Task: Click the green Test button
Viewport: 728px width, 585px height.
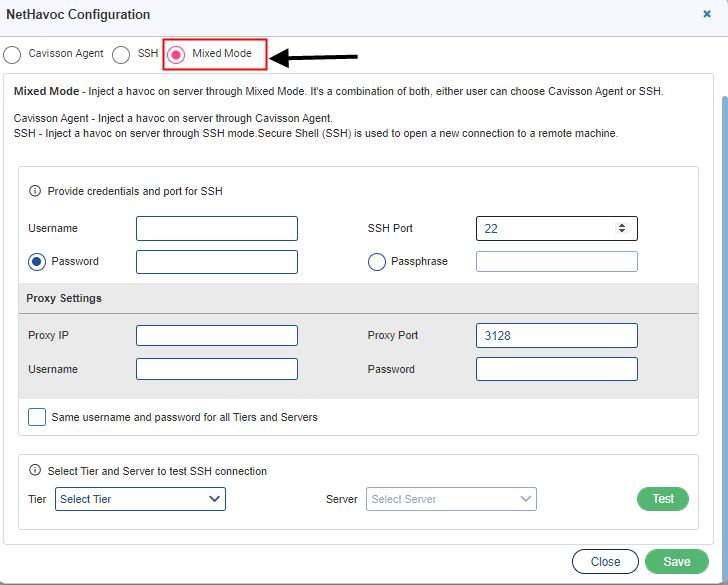Action: 663,499
